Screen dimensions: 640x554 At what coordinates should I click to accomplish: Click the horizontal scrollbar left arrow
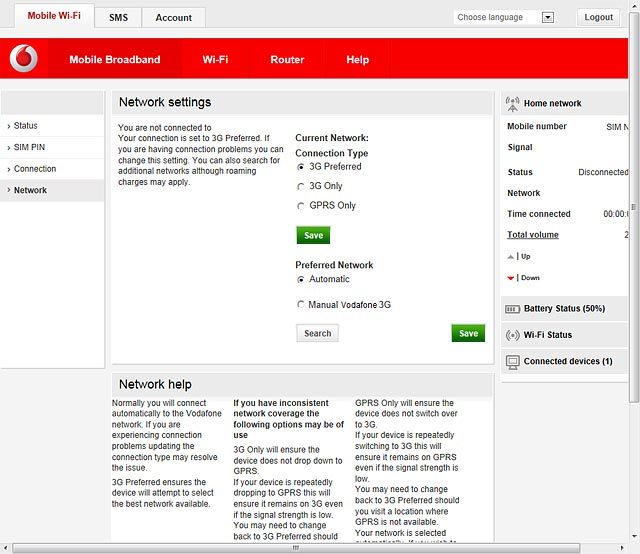(5, 548)
